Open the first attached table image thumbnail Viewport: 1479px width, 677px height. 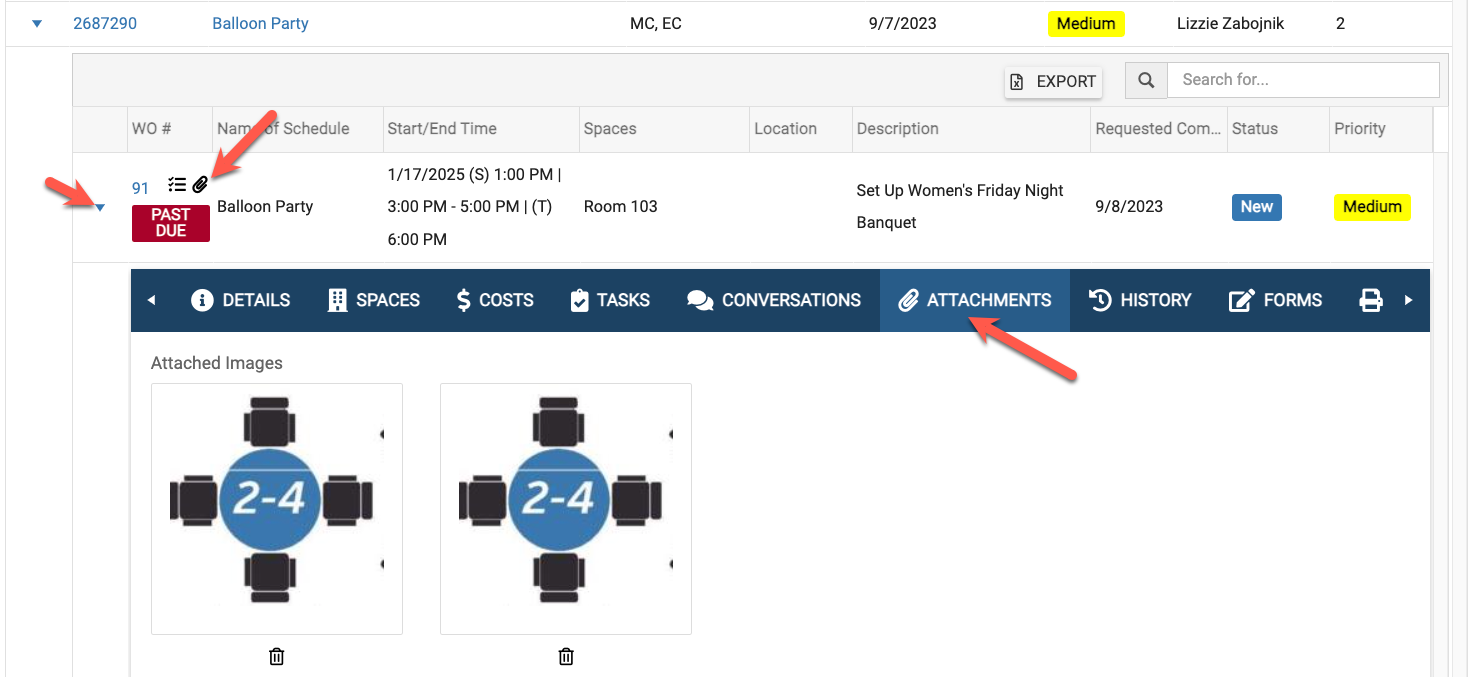(x=276, y=508)
